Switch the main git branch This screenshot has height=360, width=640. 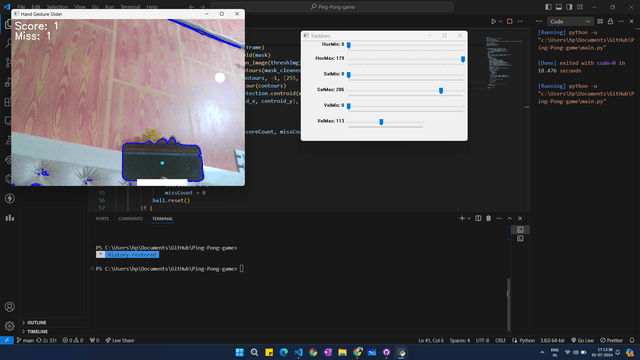pyautogui.click(x=25, y=340)
